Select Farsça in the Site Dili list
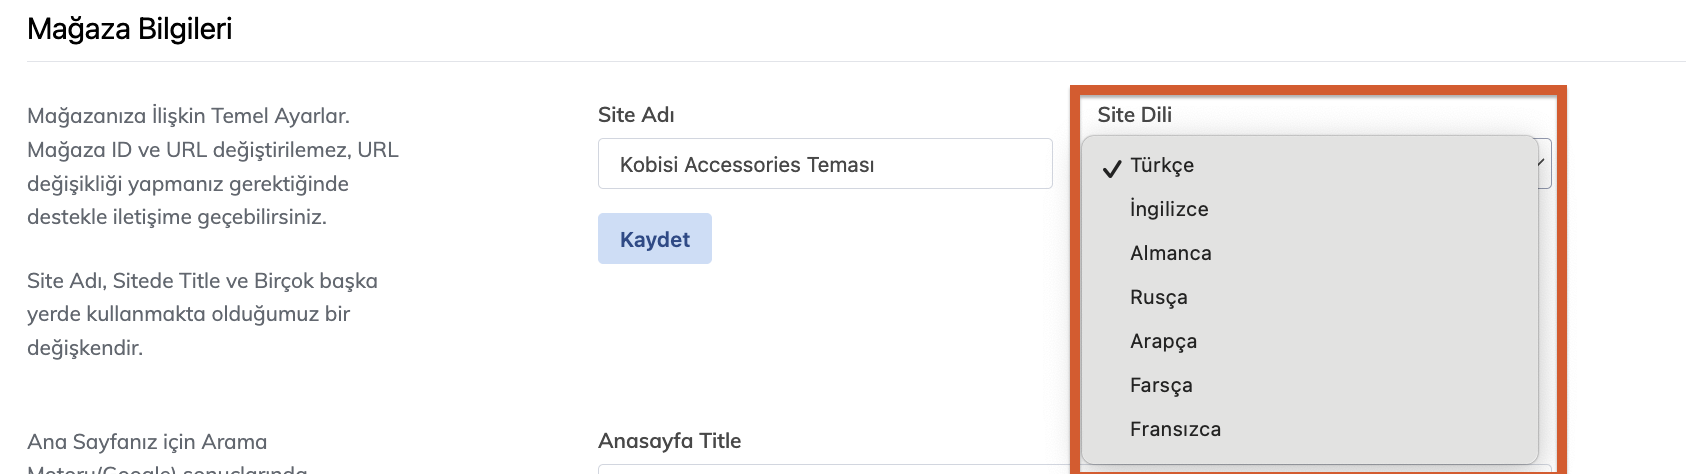The height and width of the screenshot is (474, 1686). [1161, 386]
